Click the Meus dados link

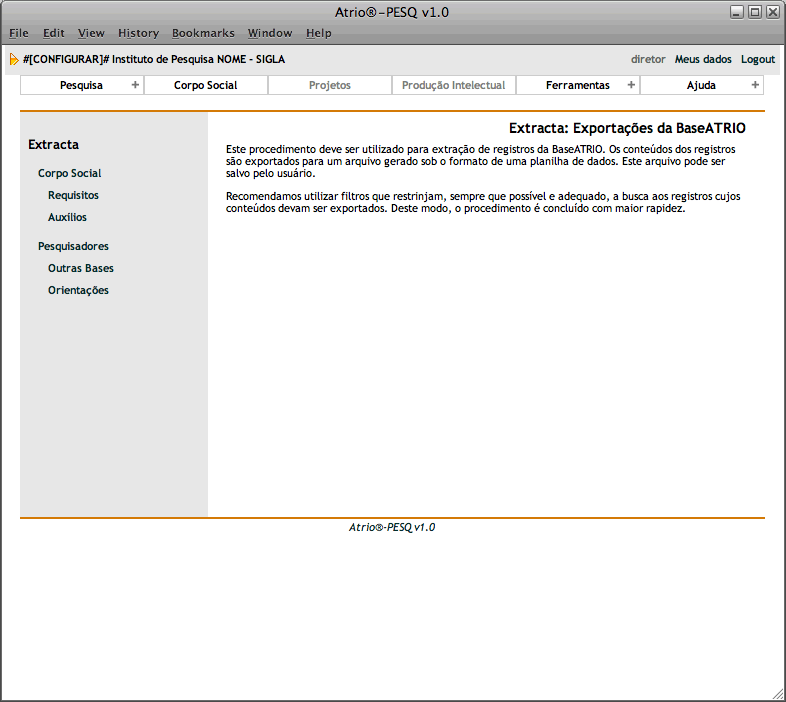[703, 59]
